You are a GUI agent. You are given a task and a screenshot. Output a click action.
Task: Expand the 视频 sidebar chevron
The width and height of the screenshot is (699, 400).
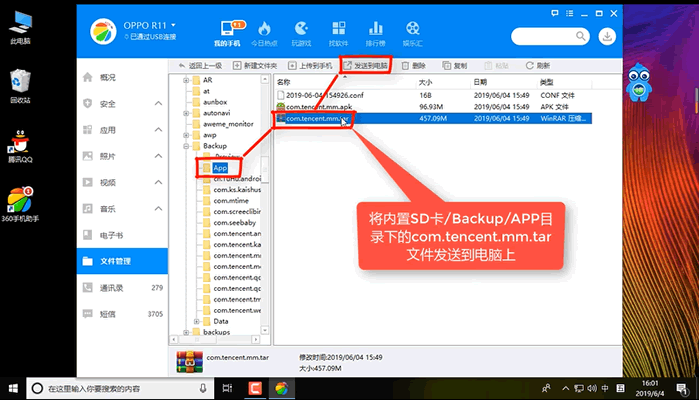(158, 182)
